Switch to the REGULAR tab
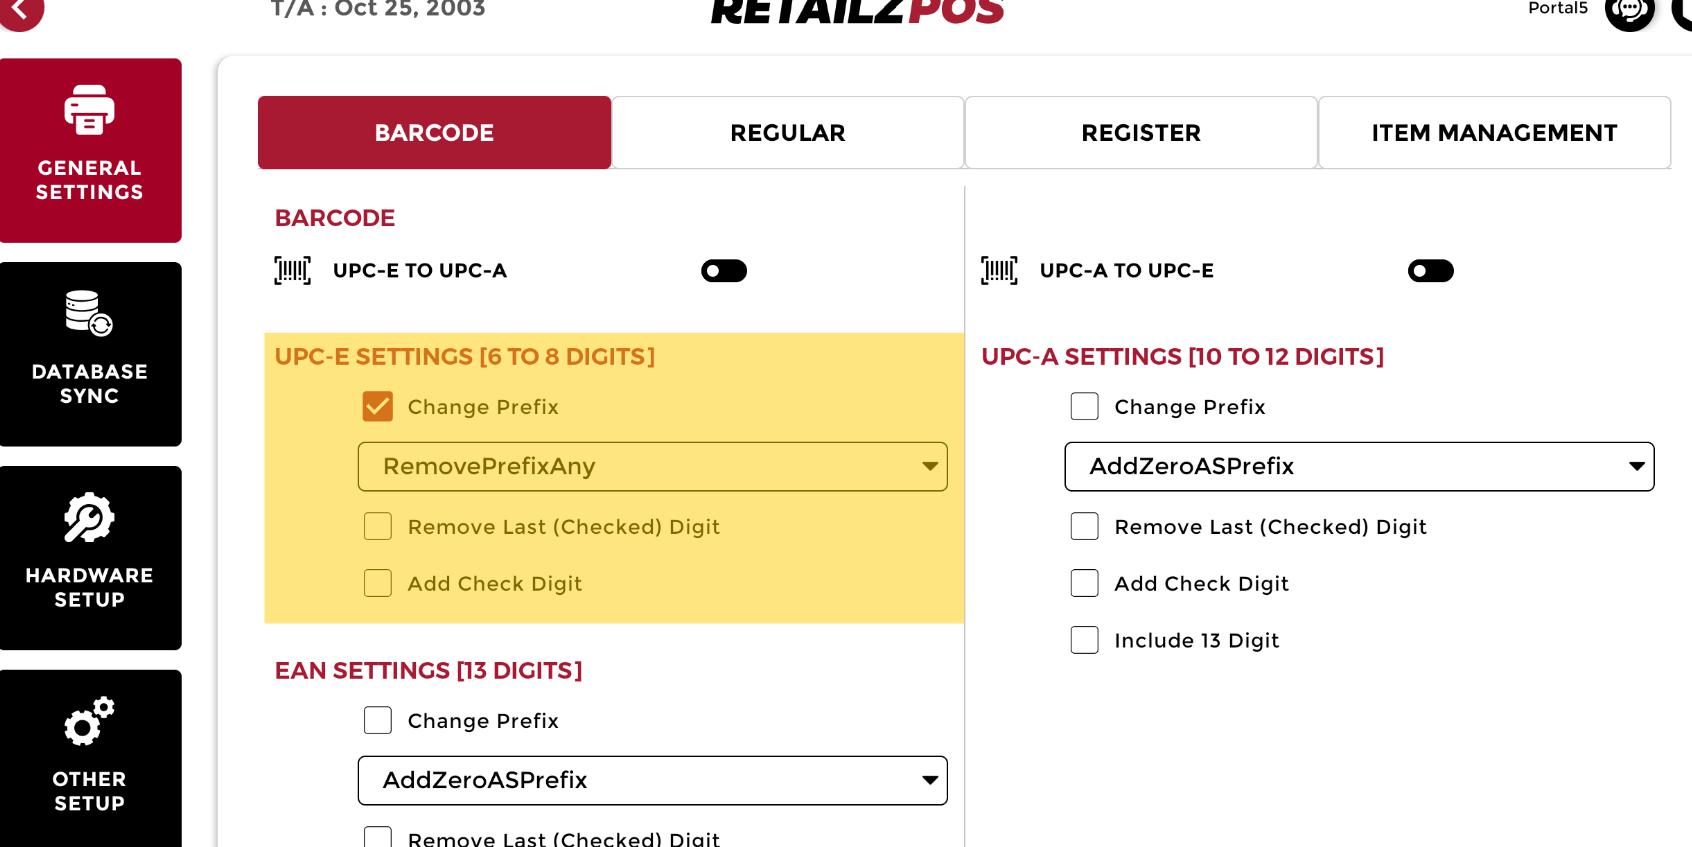The height and width of the screenshot is (847, 1692). 788,133
